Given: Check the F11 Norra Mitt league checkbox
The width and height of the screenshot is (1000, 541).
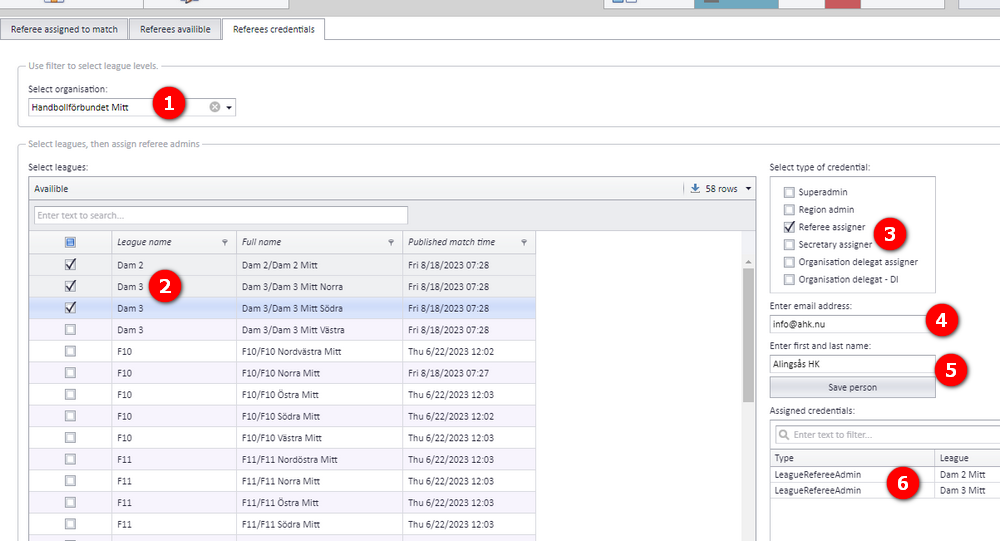Looking at the screenshot, I should 70,481.
